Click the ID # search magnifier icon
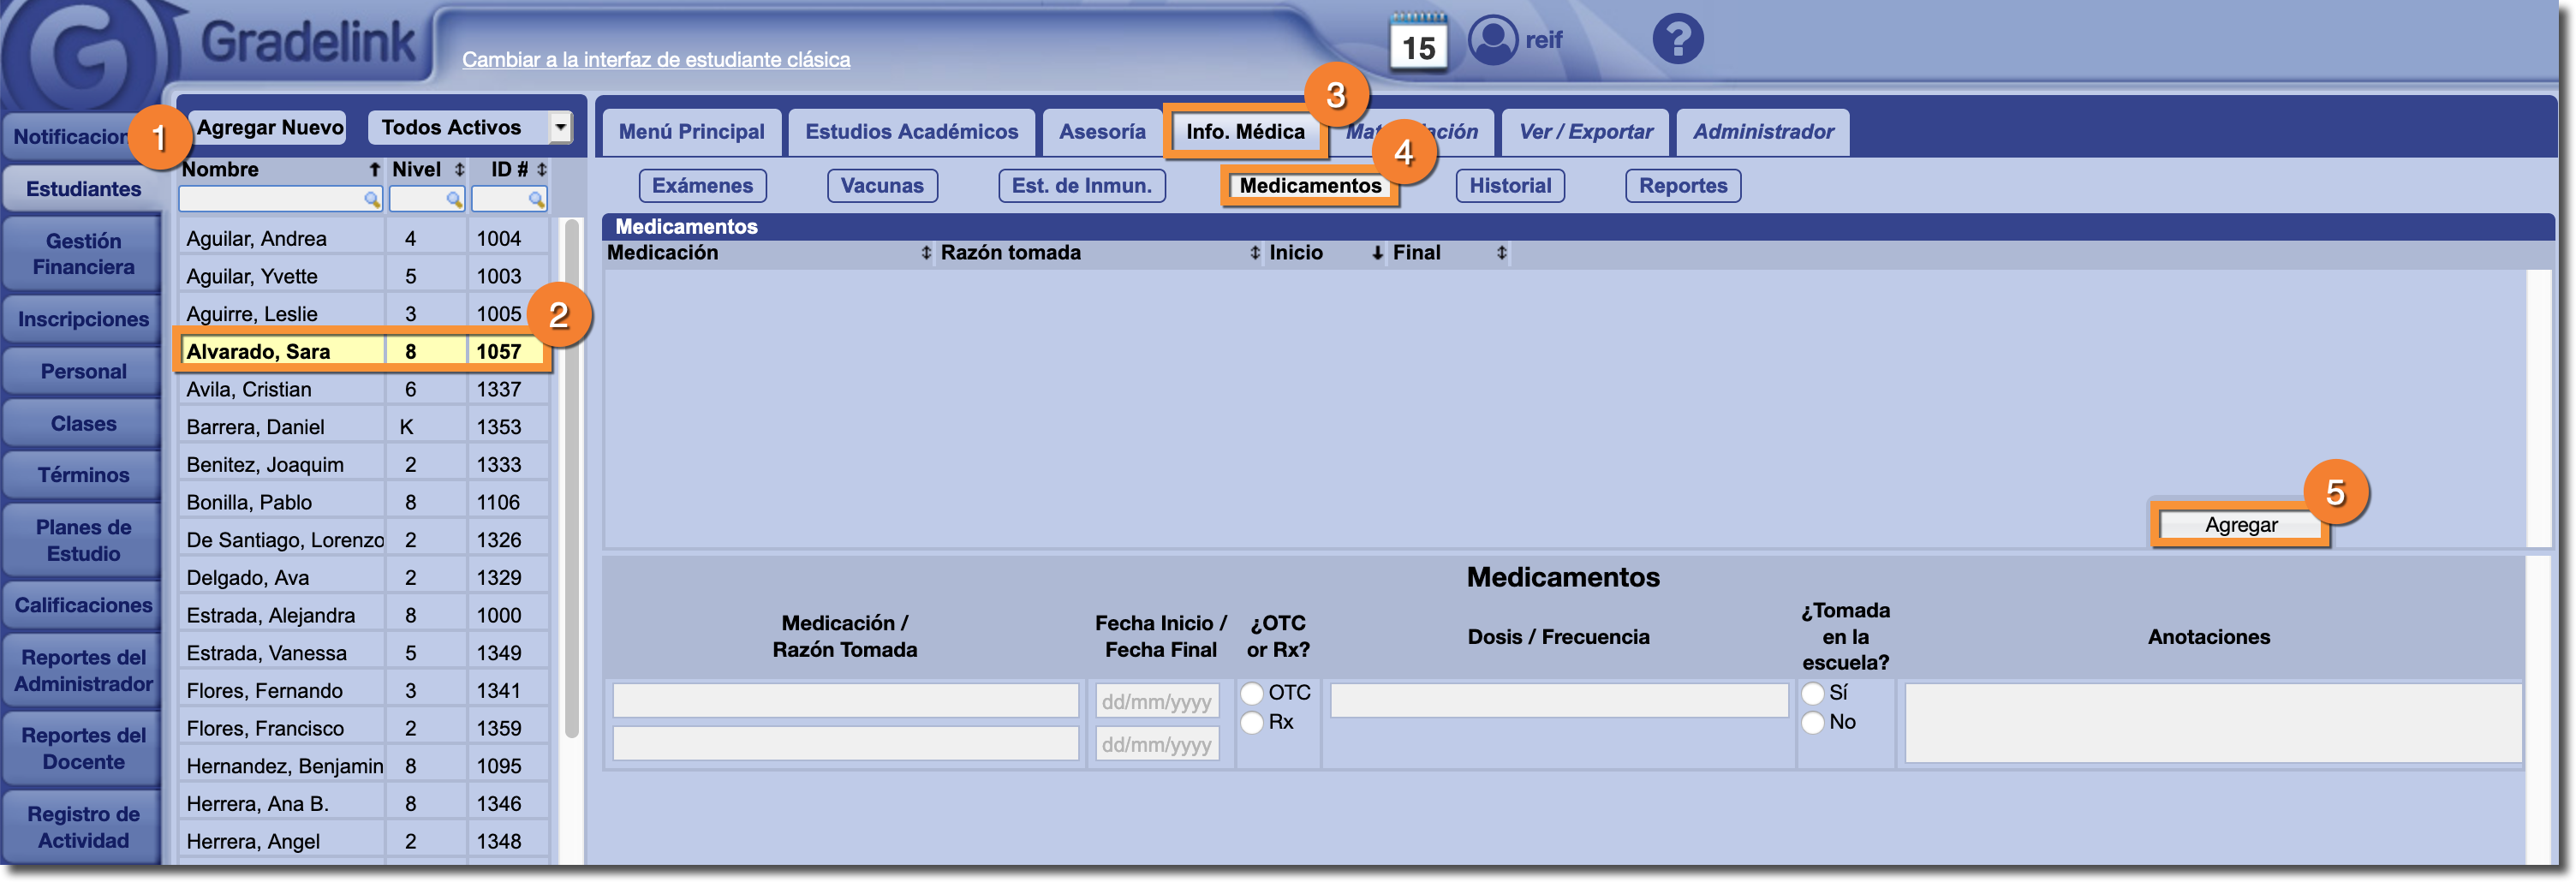 click(536, 200)
